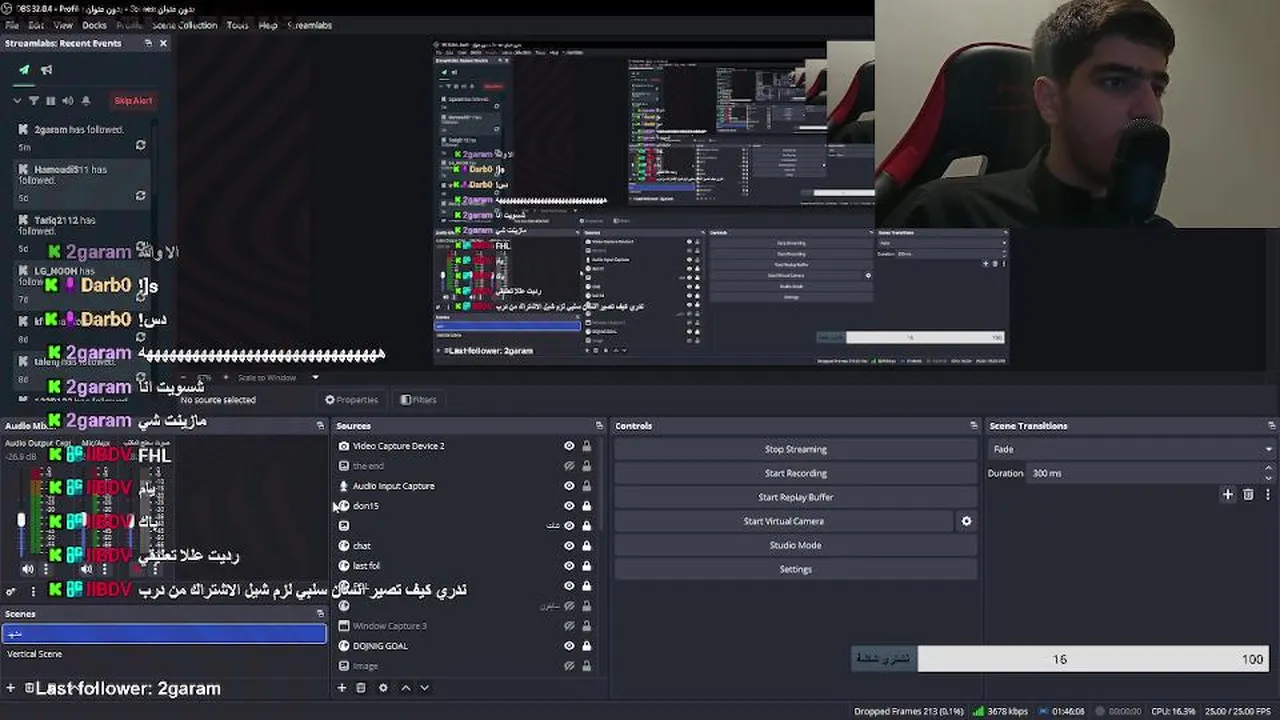Screen dimensions: 1280x720
Task: Select the Vertical Scene
Action: [164, 654]
